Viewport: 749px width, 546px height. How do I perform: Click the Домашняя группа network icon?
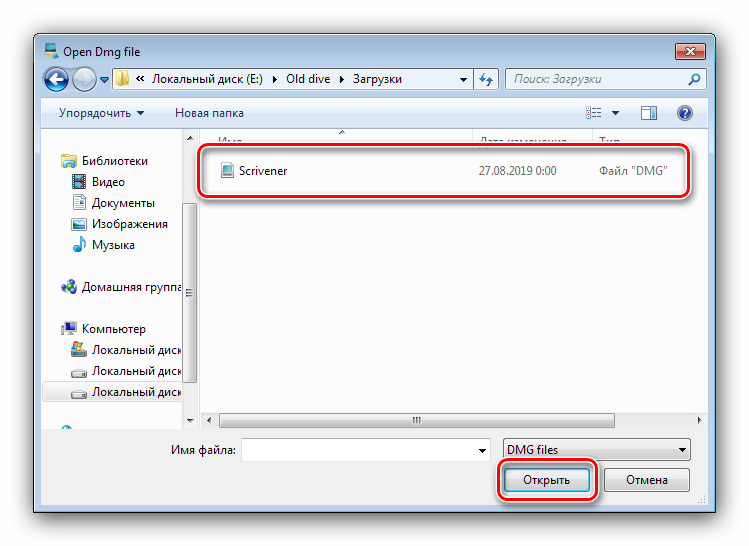pos(69,287)
